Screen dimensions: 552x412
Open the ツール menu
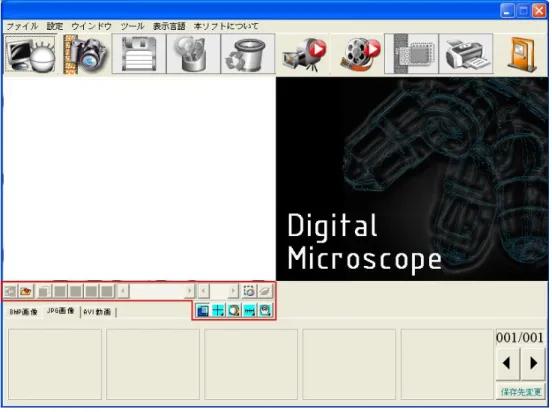click(x=132, y=26)
